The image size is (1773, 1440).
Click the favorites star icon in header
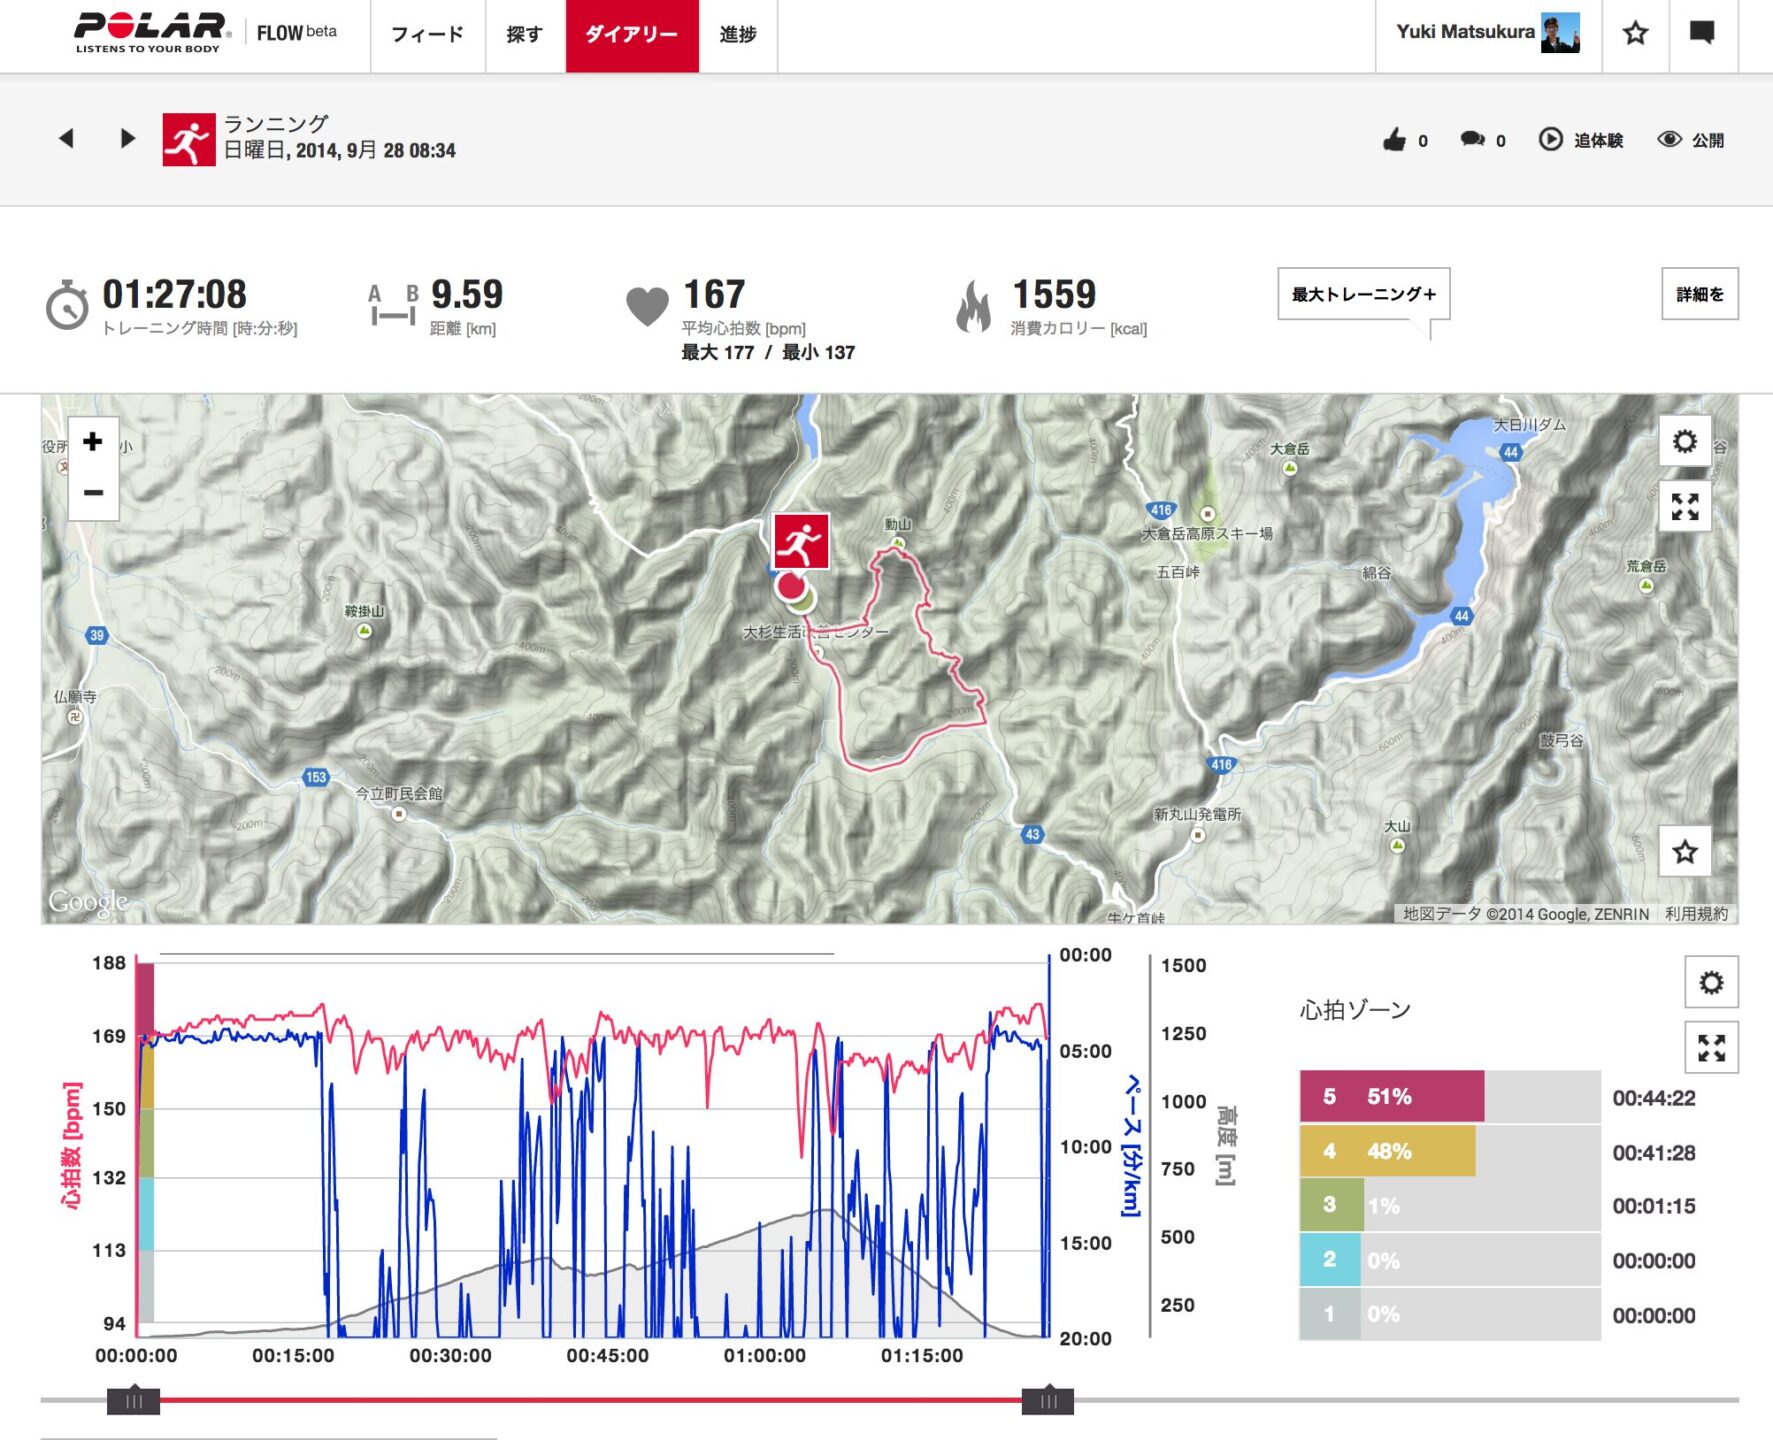(1635, 34)
